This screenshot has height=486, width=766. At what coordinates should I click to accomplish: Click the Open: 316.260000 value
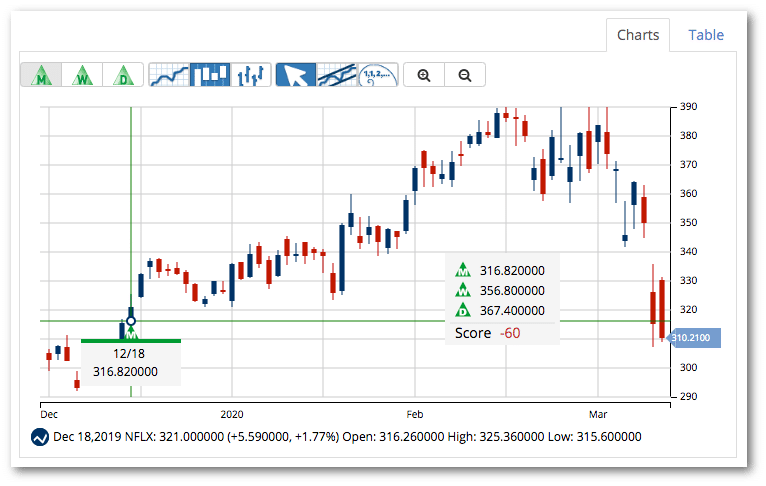[393, 437]
